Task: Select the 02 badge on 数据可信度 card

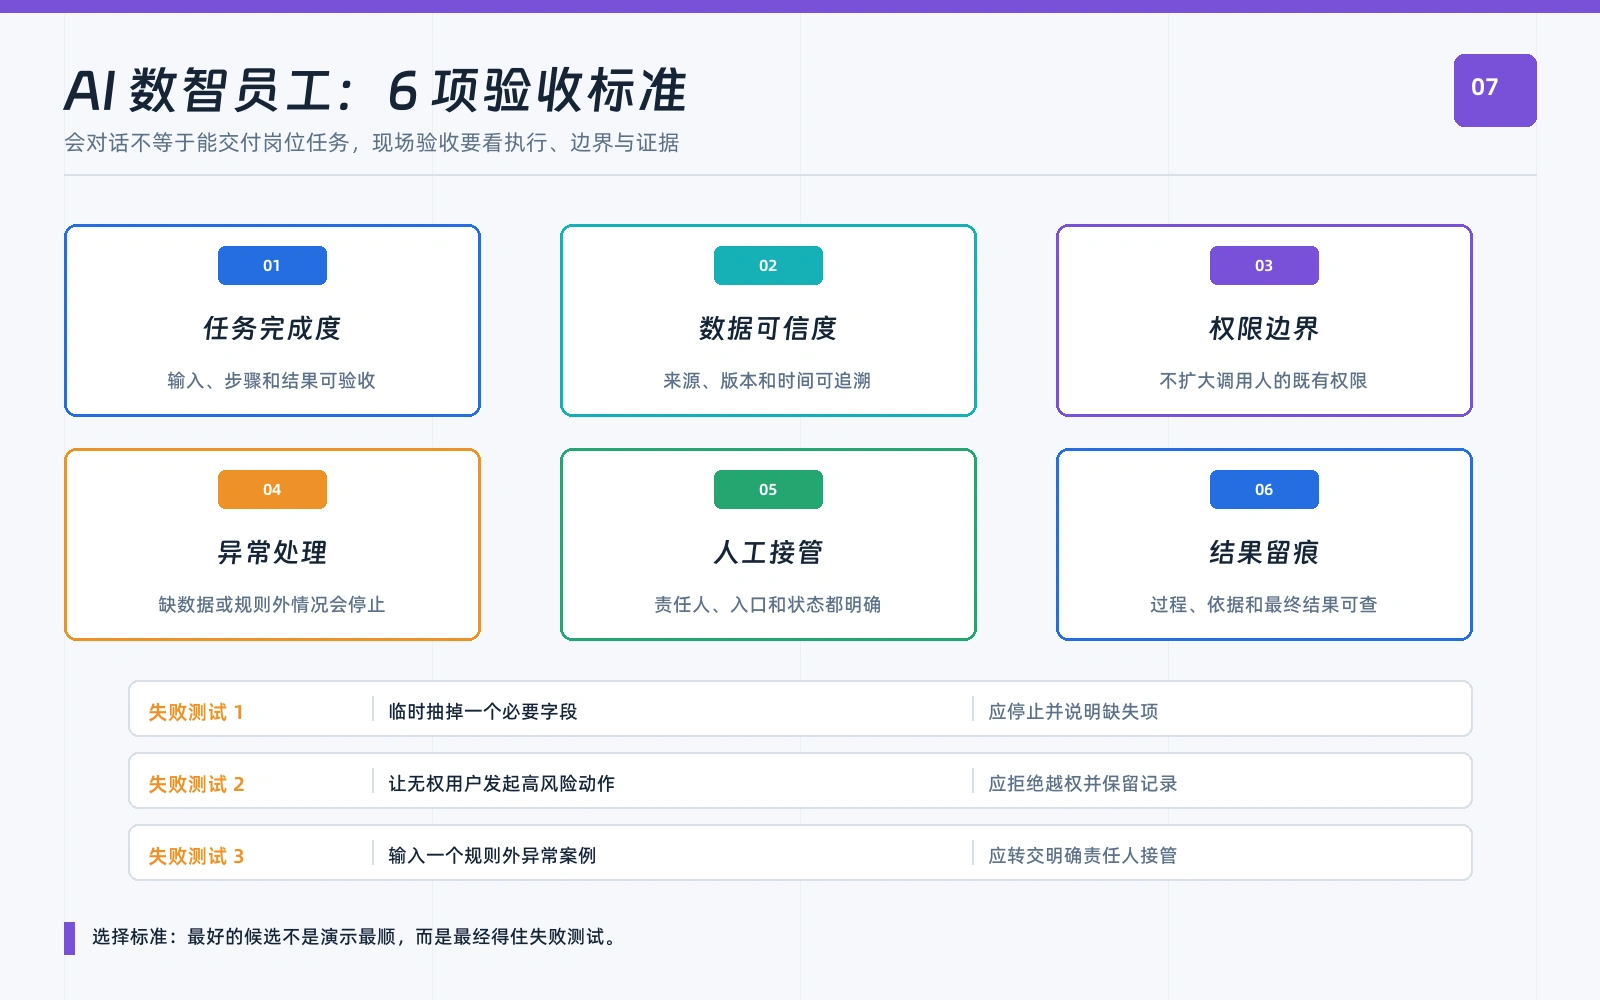Action: pos(768,265)
